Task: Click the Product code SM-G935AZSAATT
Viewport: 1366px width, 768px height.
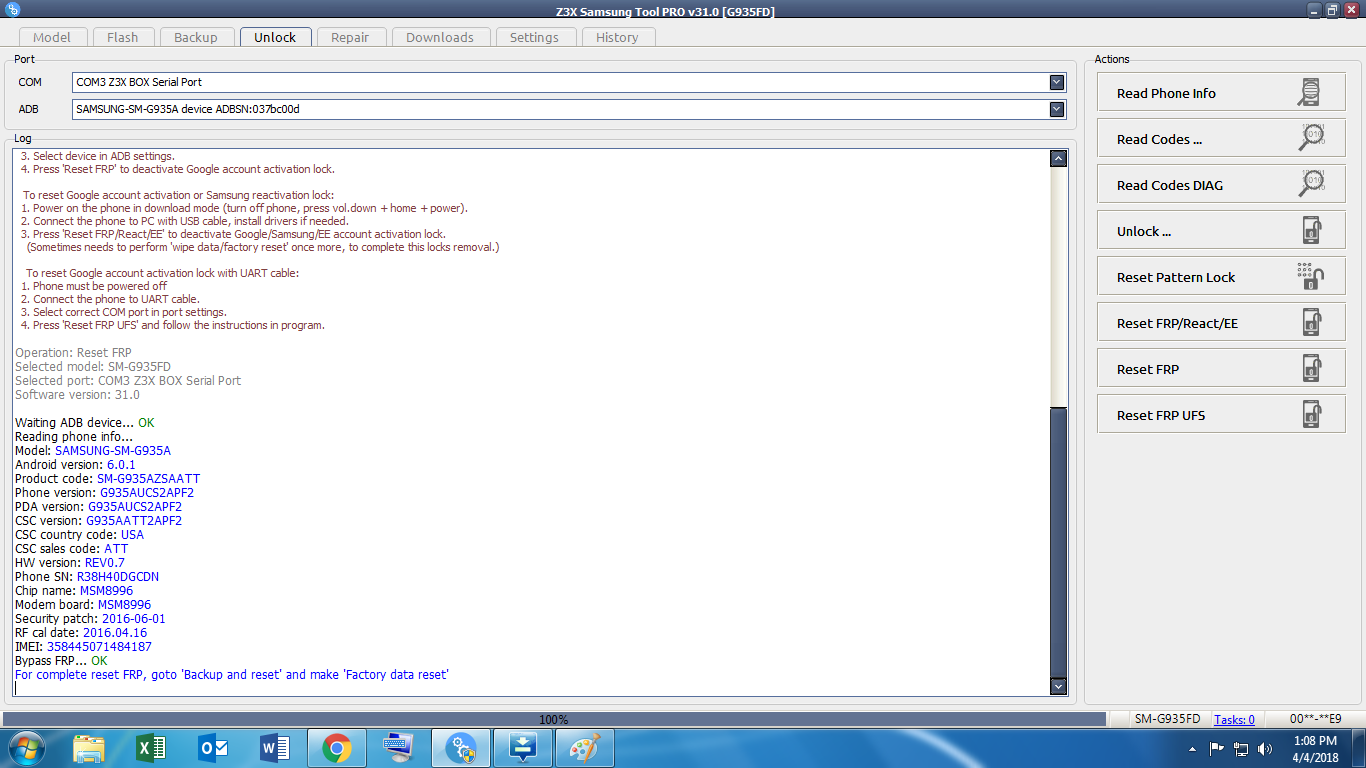Action: pos(148,479)
